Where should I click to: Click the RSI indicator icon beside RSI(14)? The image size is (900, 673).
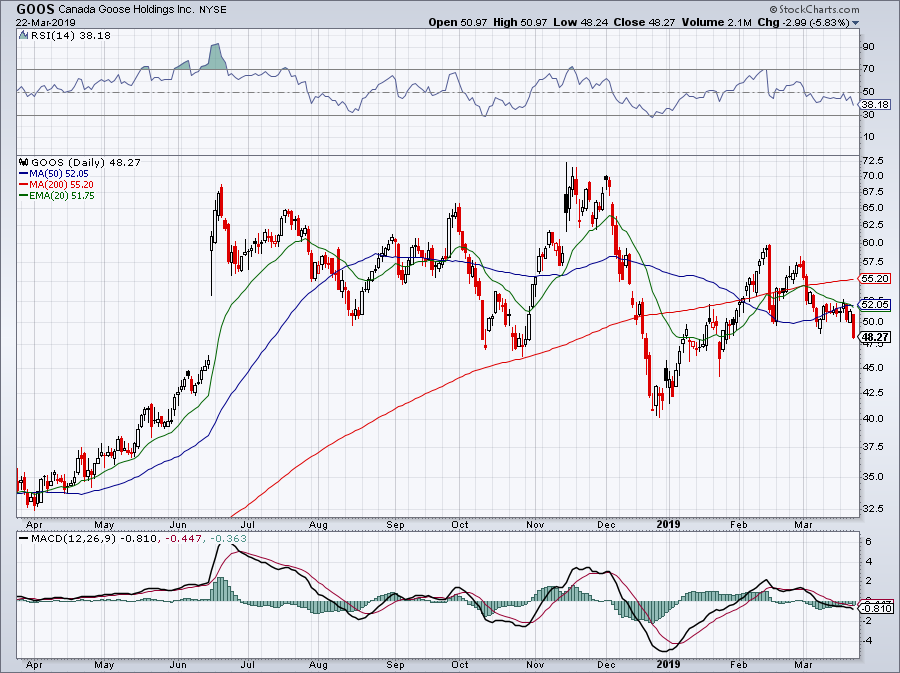click(24, 35)
